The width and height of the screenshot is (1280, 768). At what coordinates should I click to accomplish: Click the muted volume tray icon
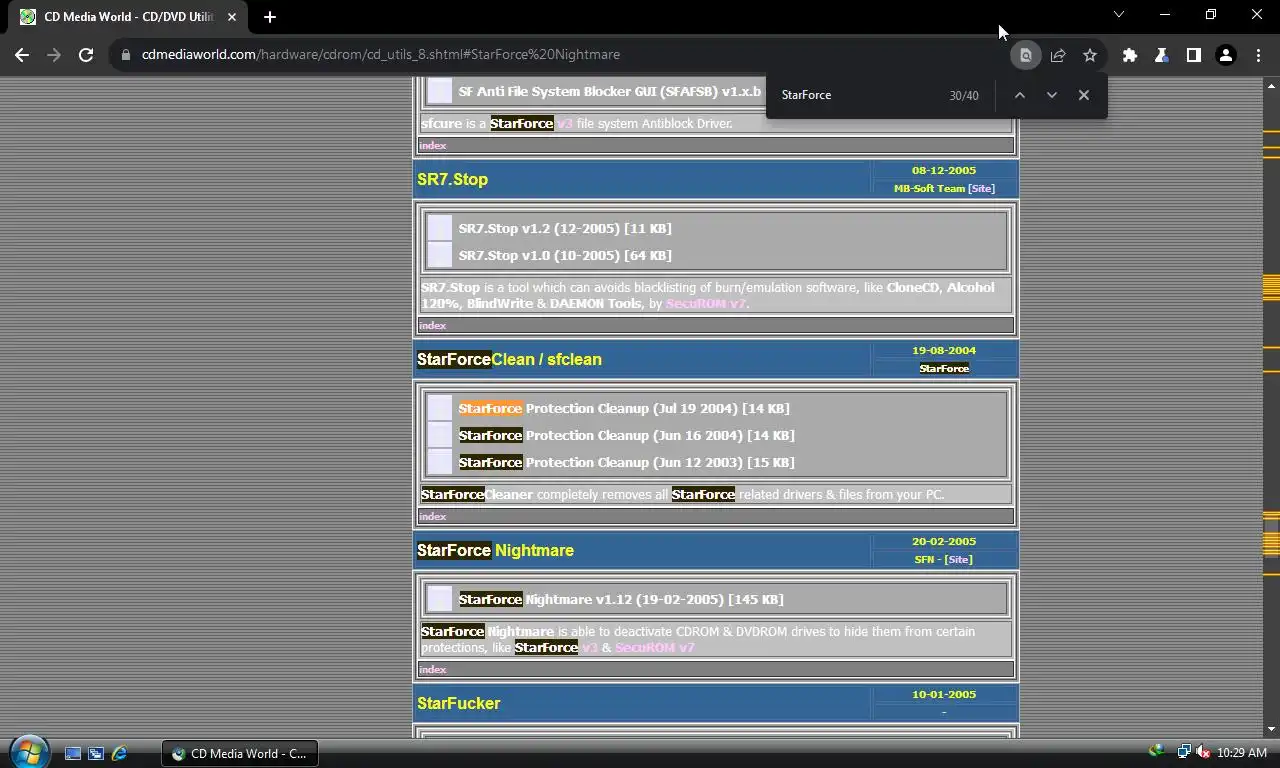[x=1203, y=752]
